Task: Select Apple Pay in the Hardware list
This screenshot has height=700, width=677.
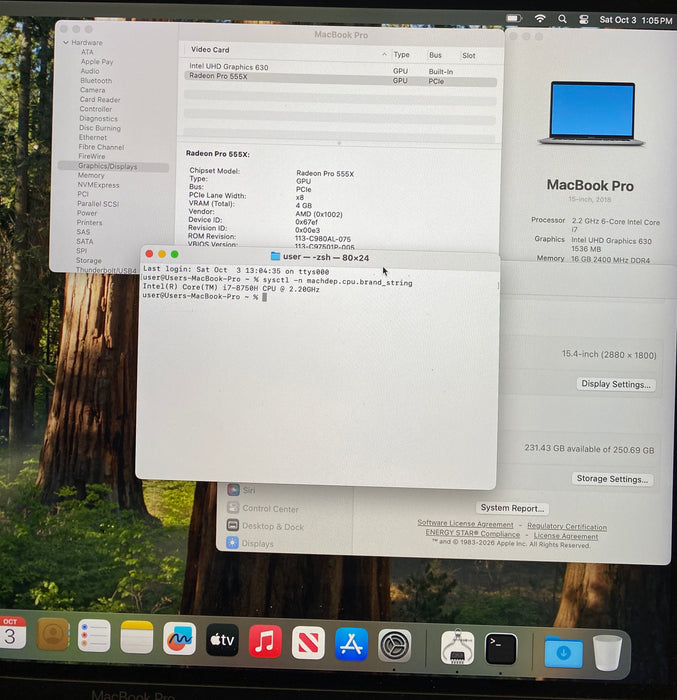Action: pyautogui.click(x=97, y=62)
